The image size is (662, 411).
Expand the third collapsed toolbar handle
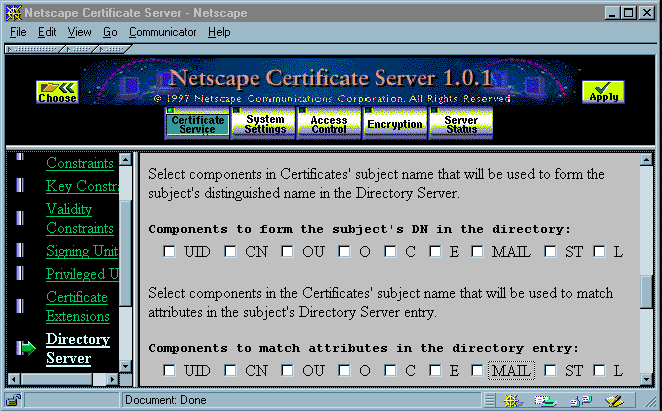coord(112,49)
